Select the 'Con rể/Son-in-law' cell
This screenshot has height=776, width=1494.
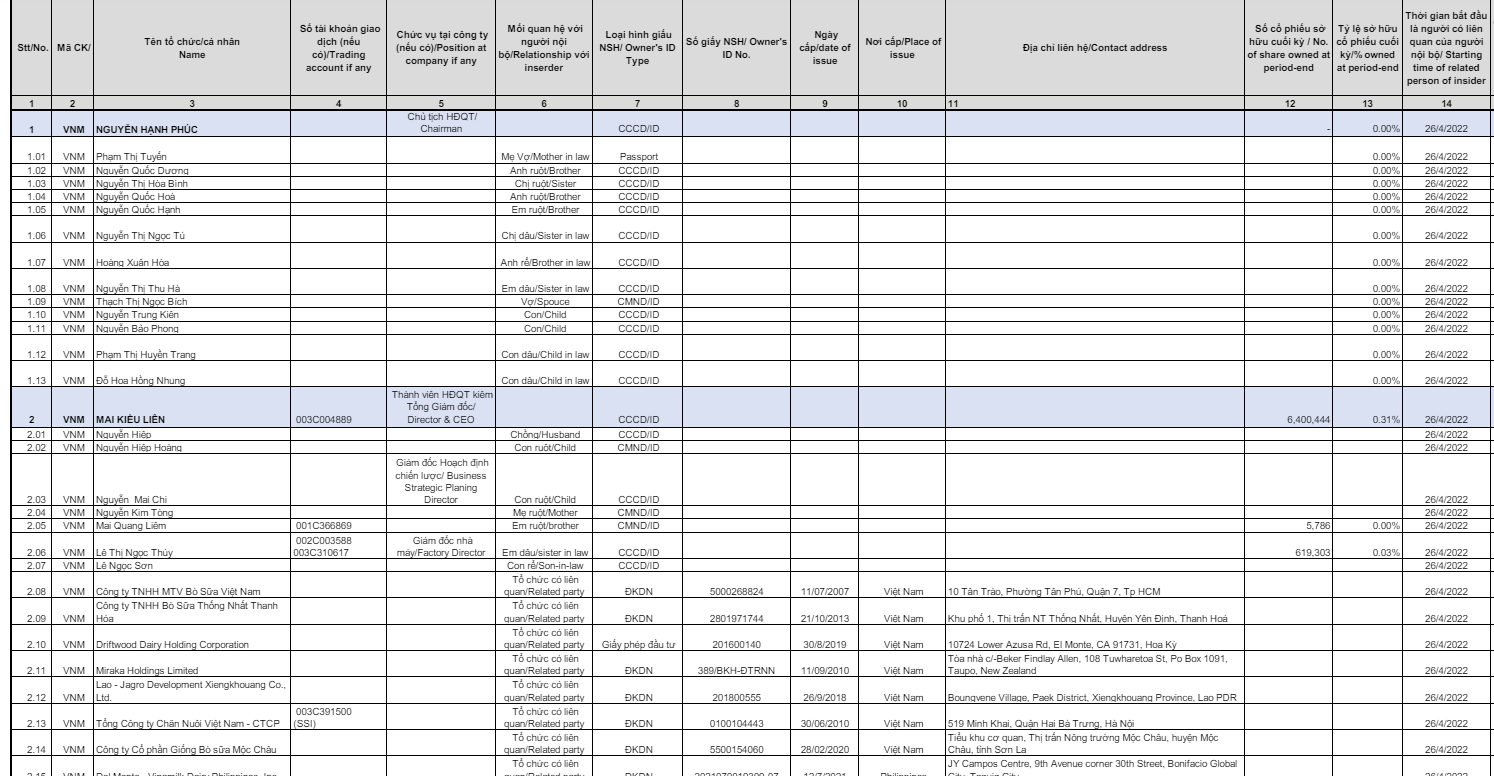coord(546,563)
